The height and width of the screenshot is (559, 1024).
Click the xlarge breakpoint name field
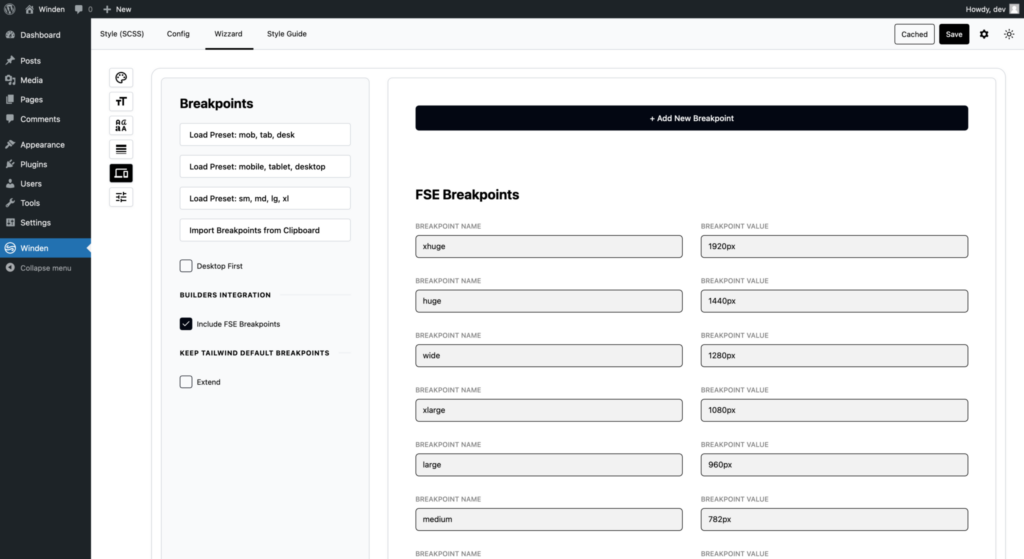pos(549,410)
